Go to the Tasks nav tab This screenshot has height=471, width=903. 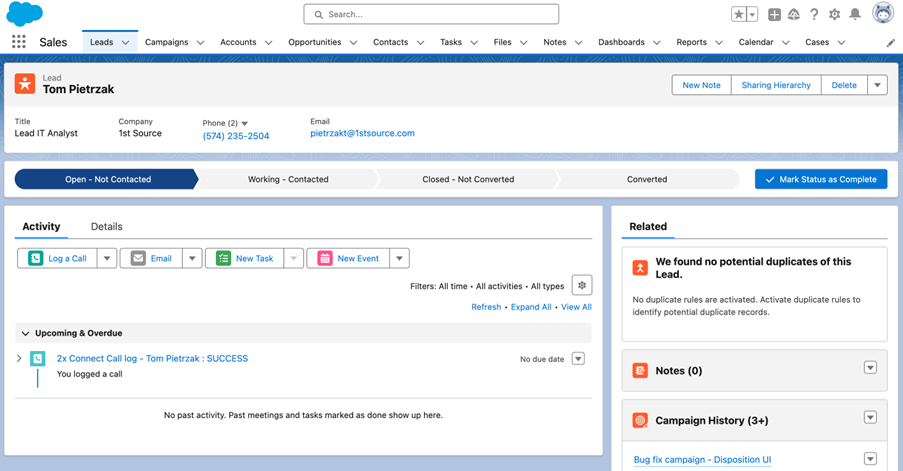coord(450,42)
